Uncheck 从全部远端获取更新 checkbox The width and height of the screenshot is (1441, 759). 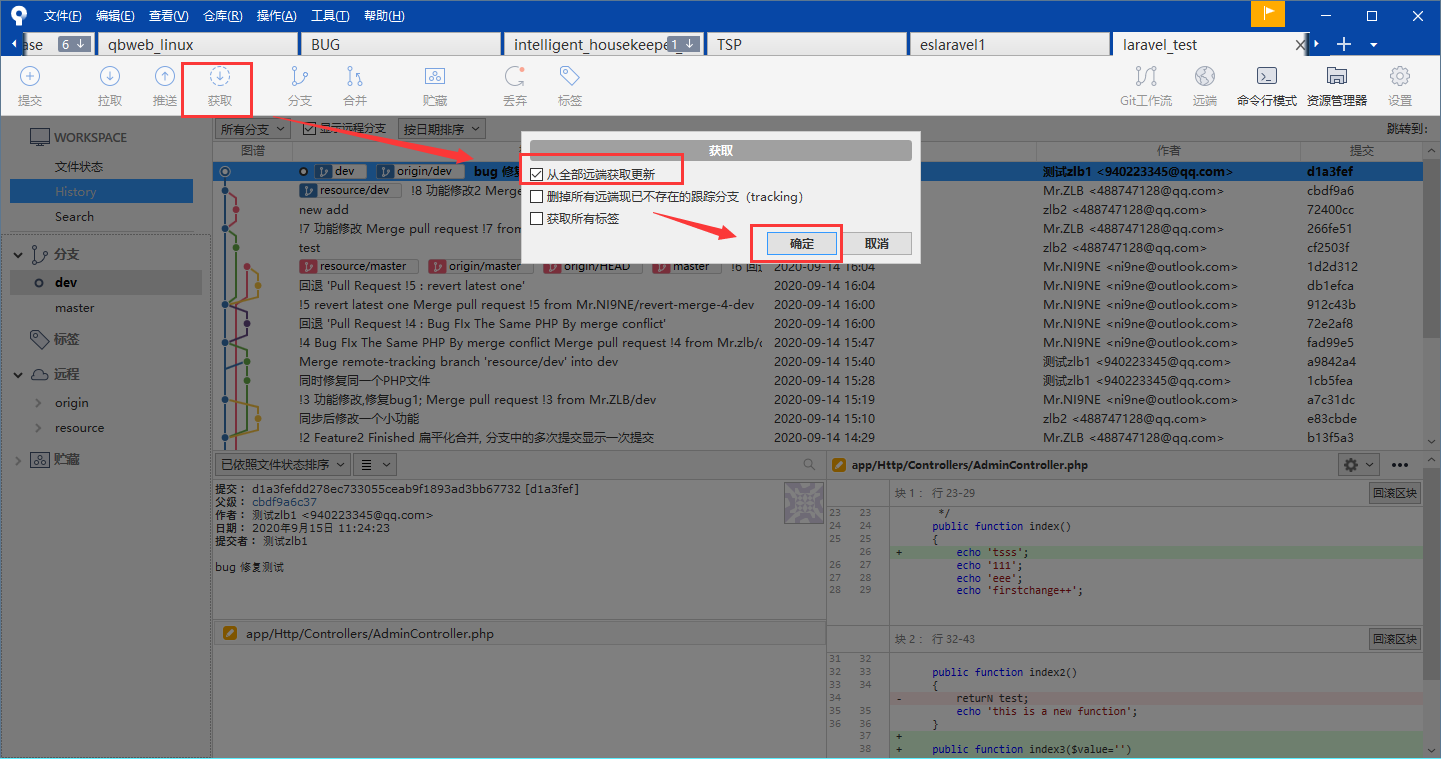[x=537, y=175]
